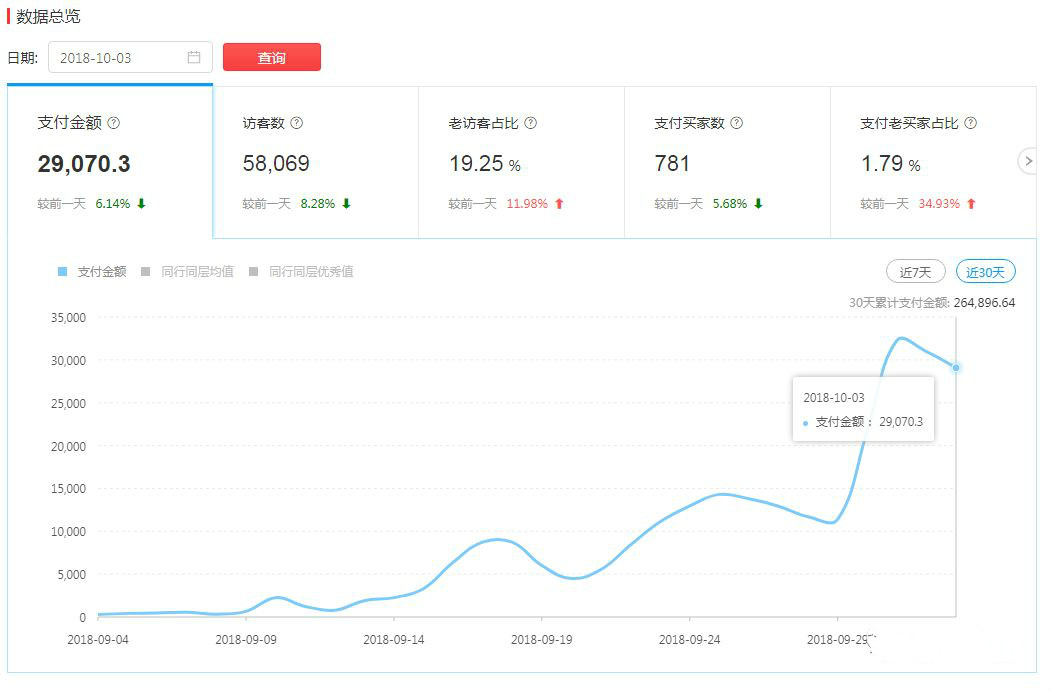
Task: Open the calendar icon in the date field
Action: point(196,57)
